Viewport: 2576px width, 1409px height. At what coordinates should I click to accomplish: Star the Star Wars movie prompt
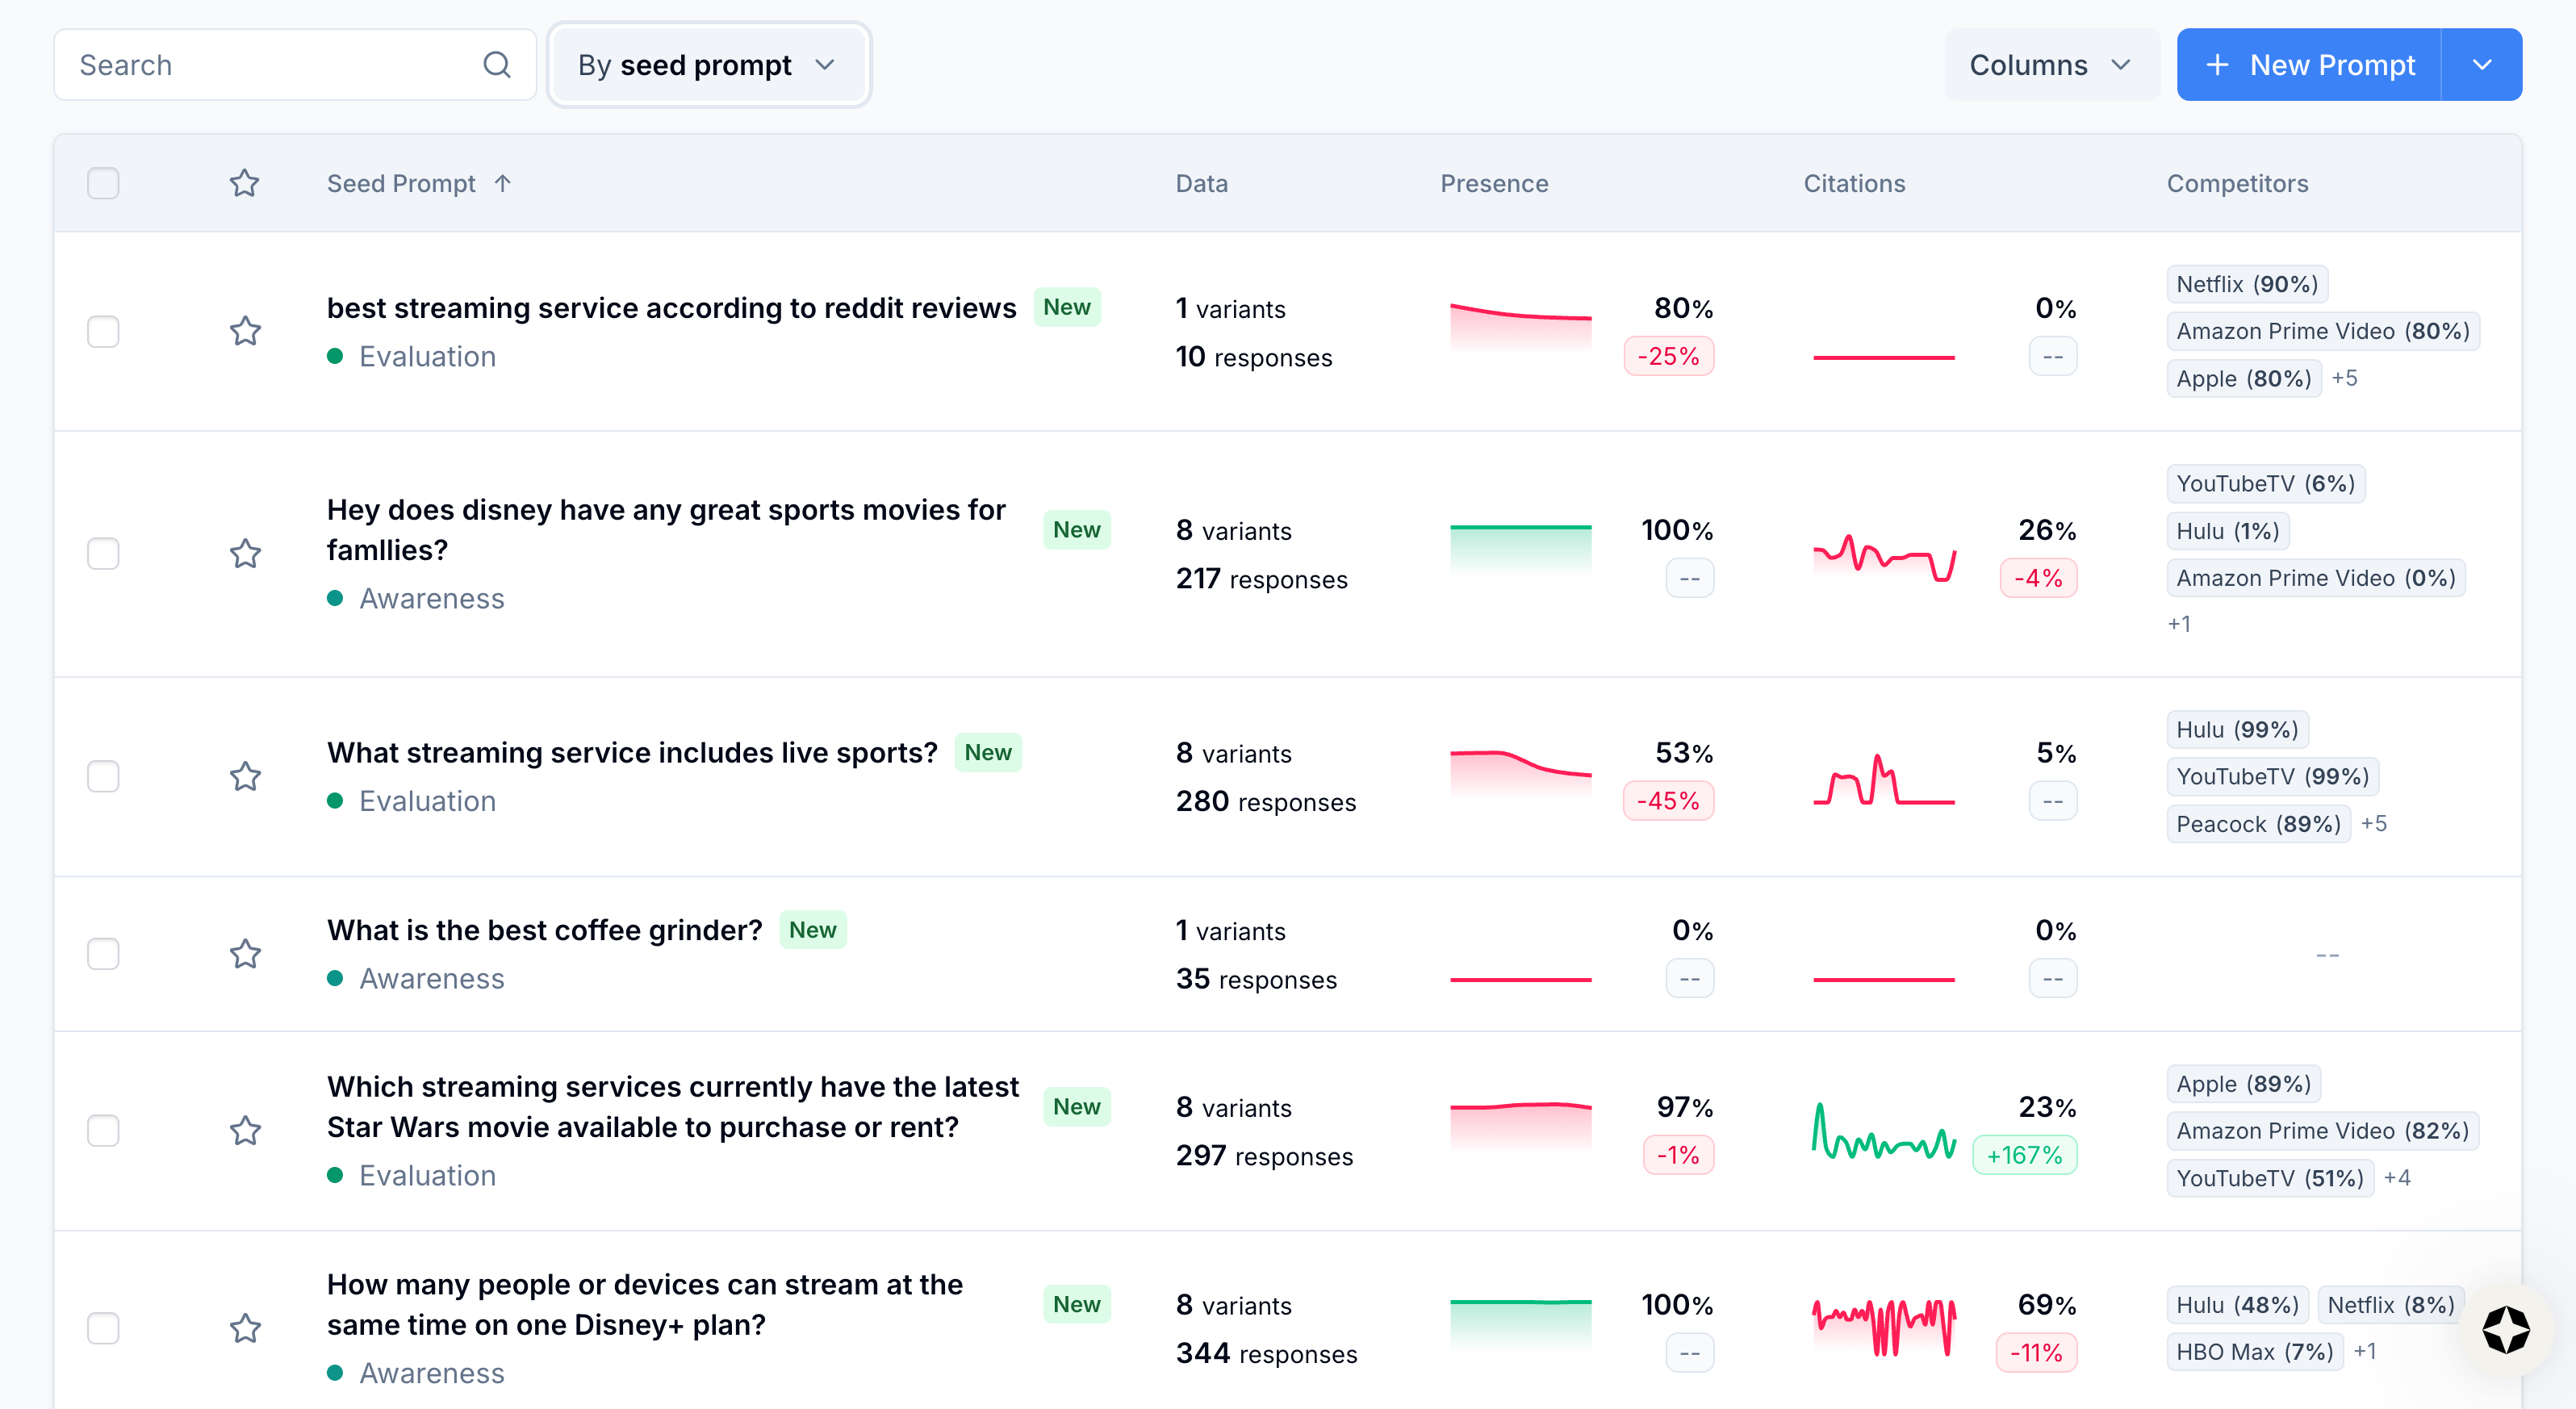pos(245,1131)
